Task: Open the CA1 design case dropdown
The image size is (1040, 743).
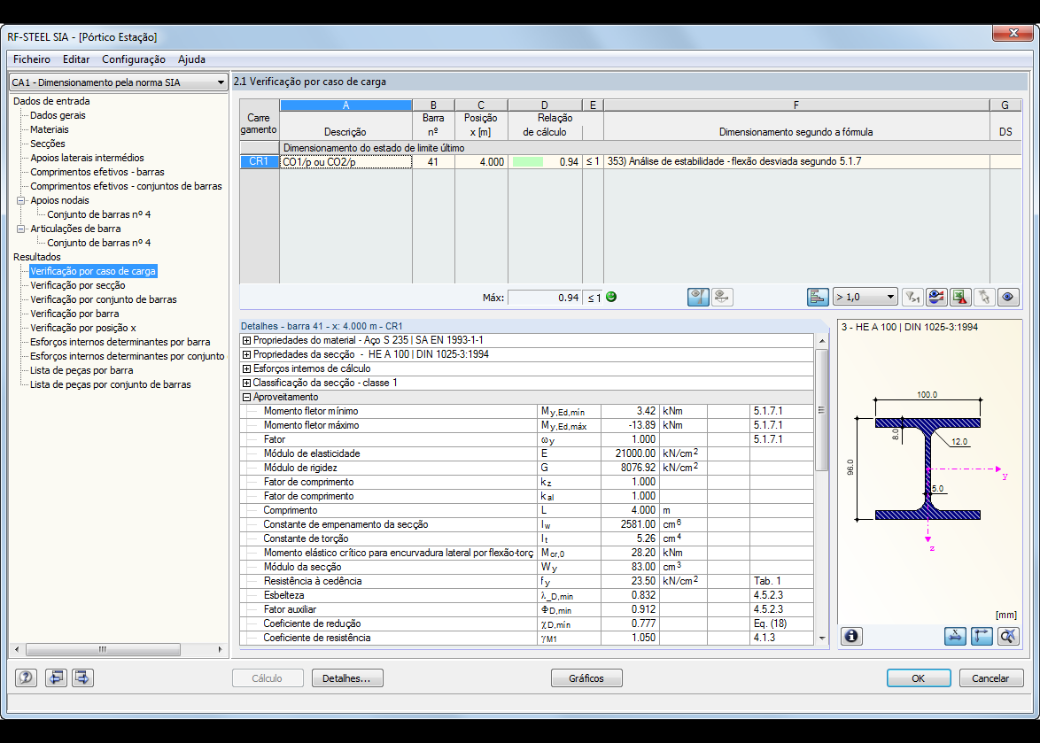Action: point(118,82)
